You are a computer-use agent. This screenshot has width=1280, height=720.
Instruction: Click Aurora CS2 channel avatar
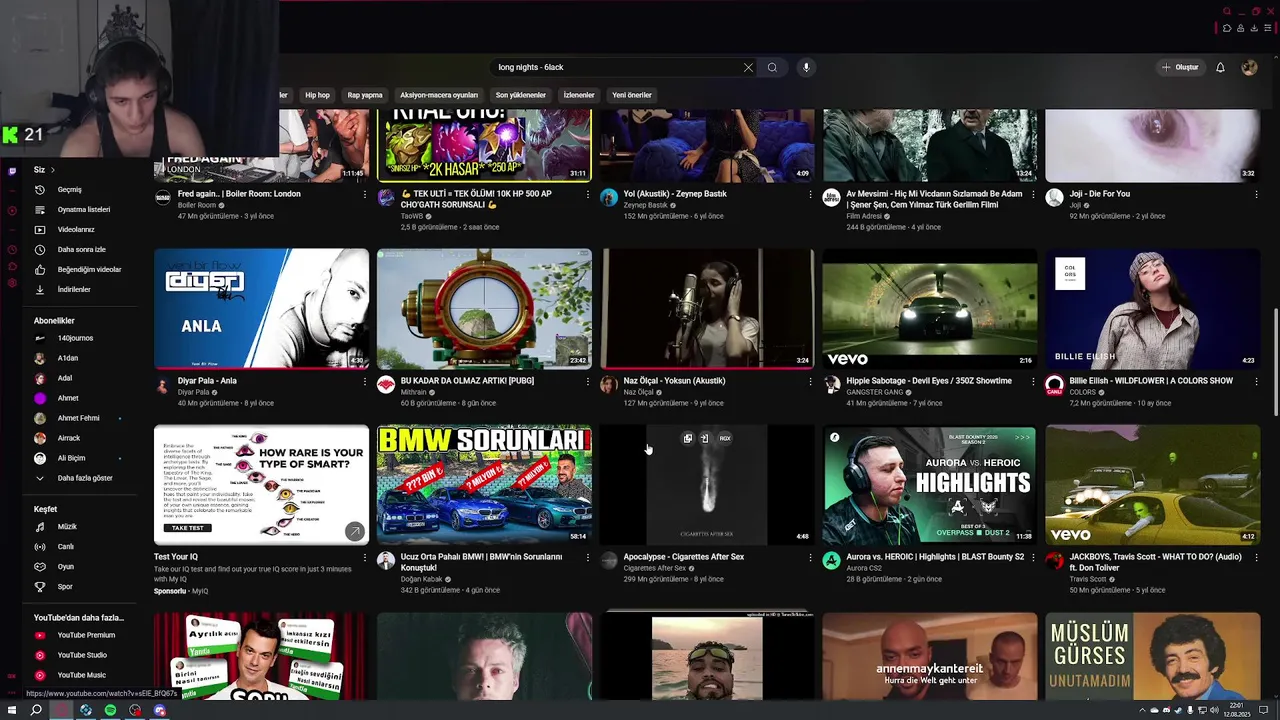coord(831,561)
